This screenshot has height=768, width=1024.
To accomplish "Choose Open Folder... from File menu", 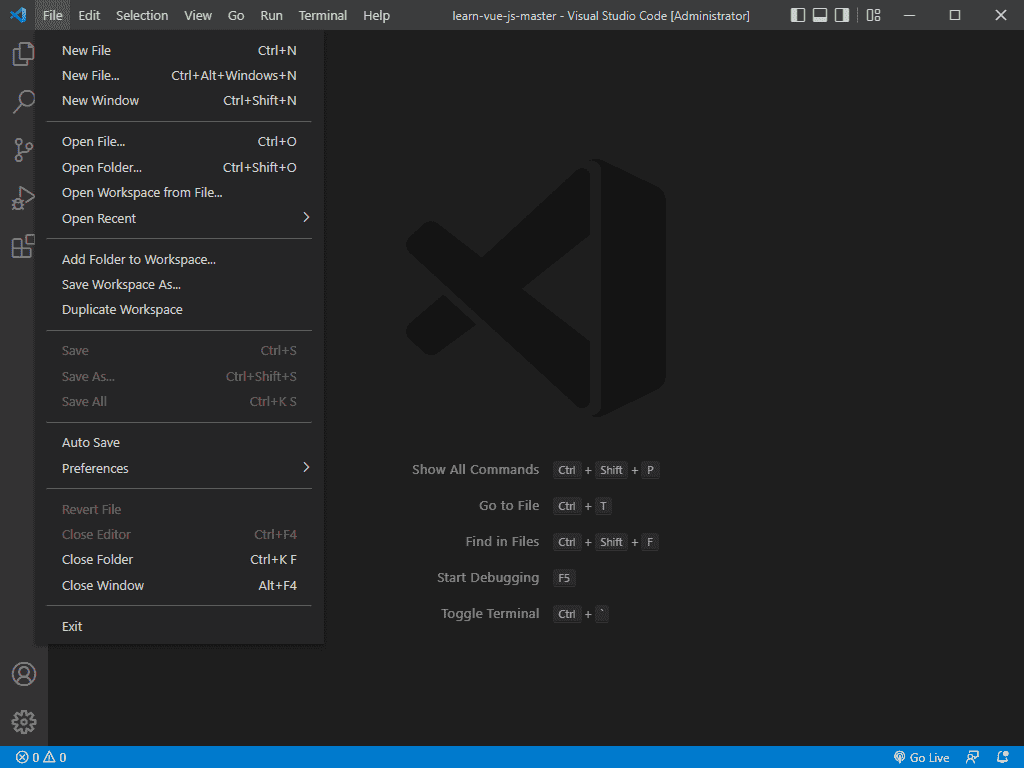I will tap(179, 167).
